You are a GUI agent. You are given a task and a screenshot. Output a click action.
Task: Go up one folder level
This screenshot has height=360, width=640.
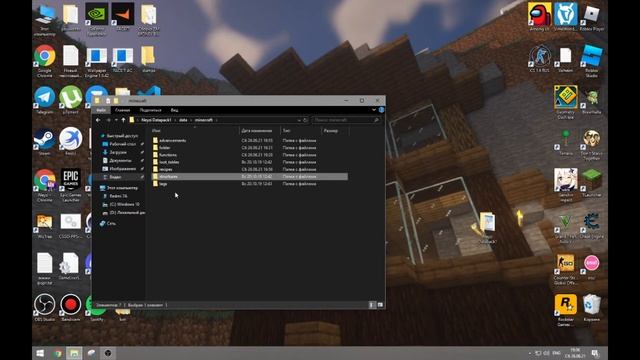point(123,120)
